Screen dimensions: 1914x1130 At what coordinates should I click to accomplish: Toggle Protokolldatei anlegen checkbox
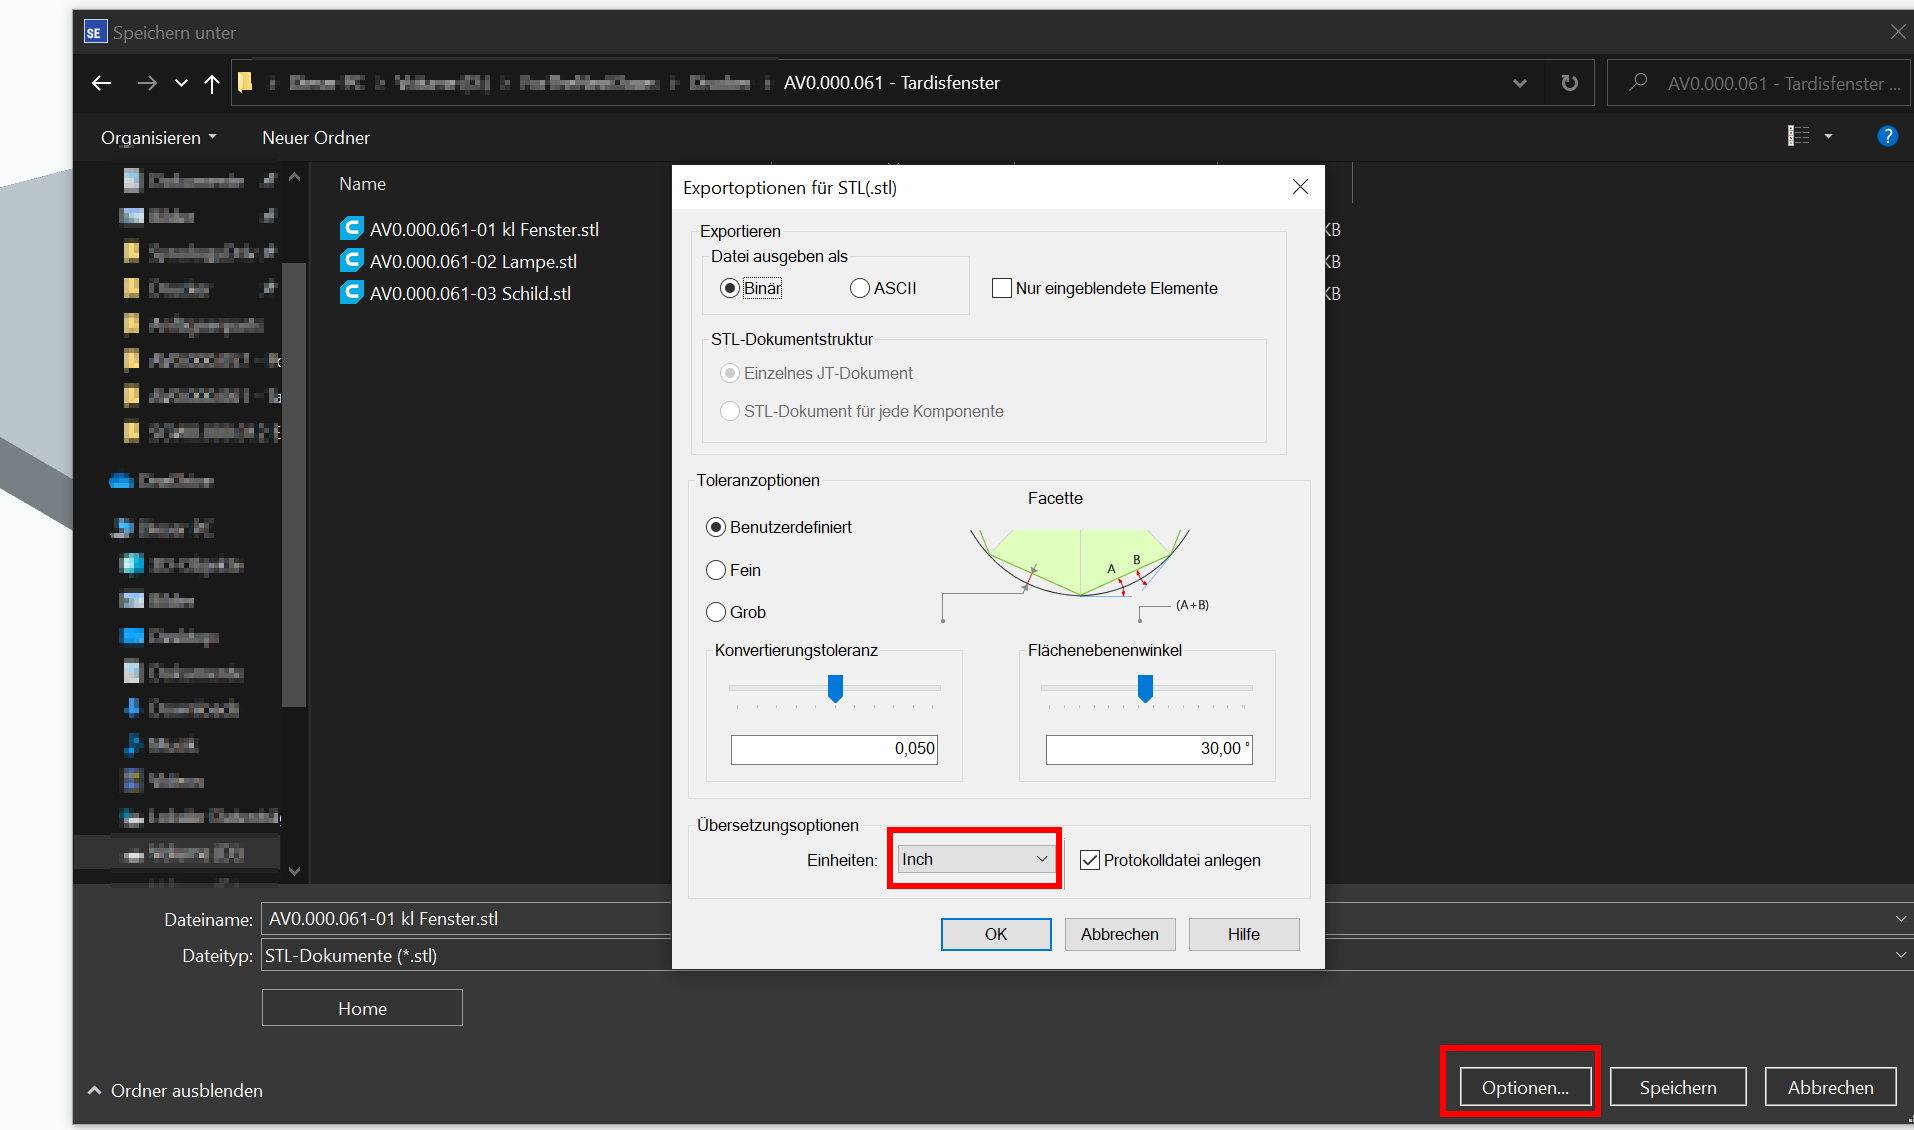(x=1090, y=860)
